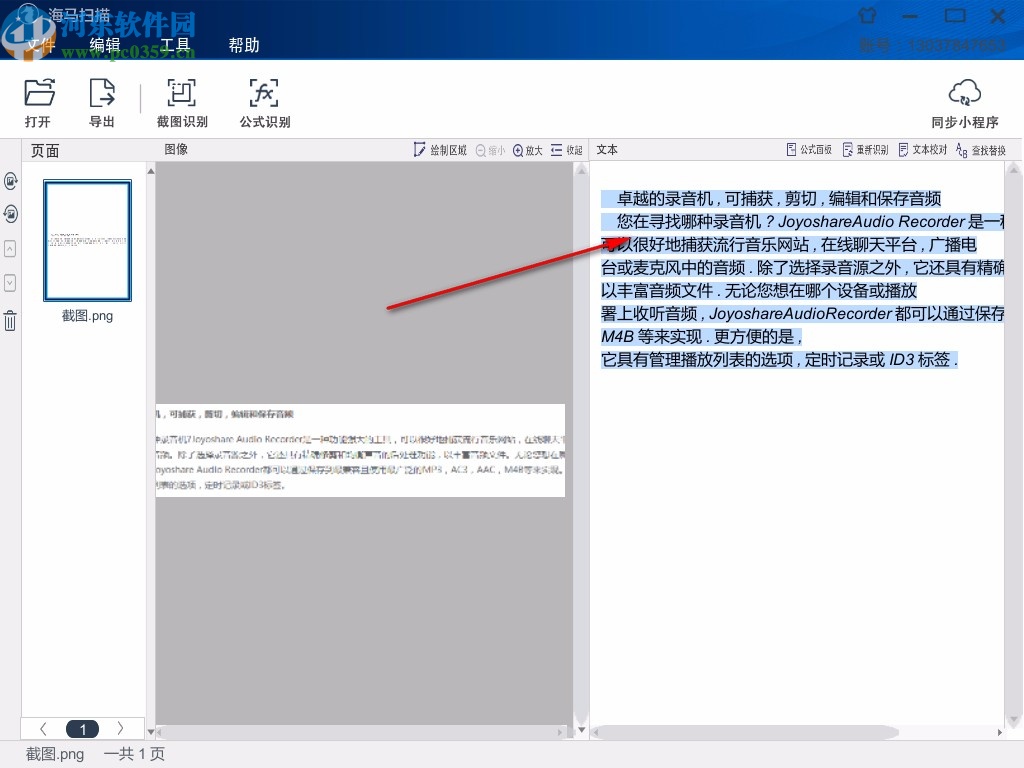Select the 截图.png page thumbnail
Screen dimensions: 1024x768
tap(87, 240)
